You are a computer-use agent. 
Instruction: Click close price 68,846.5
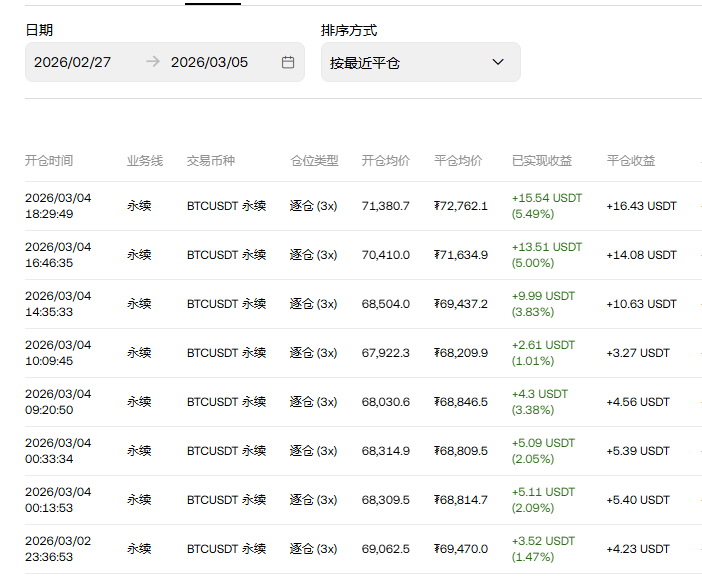click(461, 402)
